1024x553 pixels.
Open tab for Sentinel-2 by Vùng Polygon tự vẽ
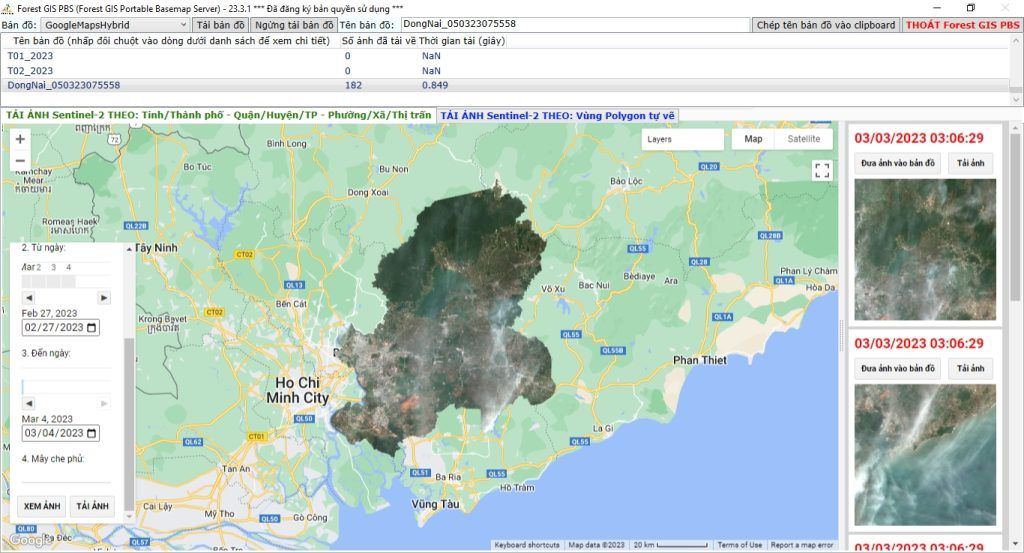(557, 115)
